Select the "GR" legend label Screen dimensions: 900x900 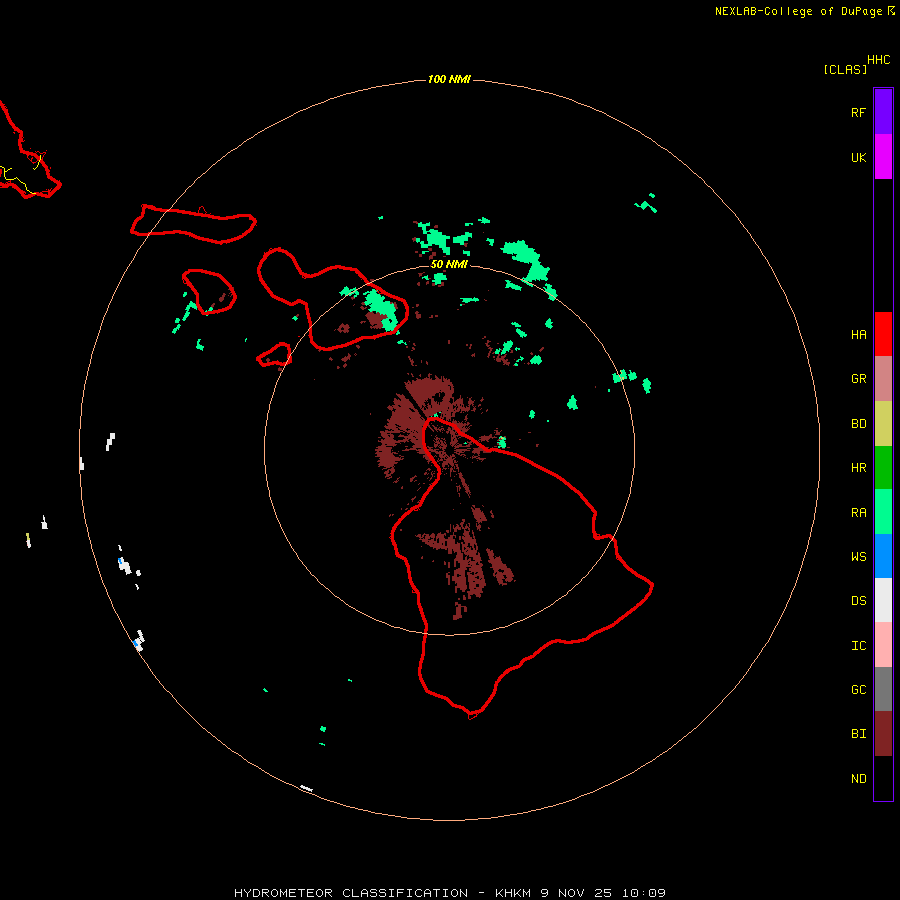coord(858,379)
